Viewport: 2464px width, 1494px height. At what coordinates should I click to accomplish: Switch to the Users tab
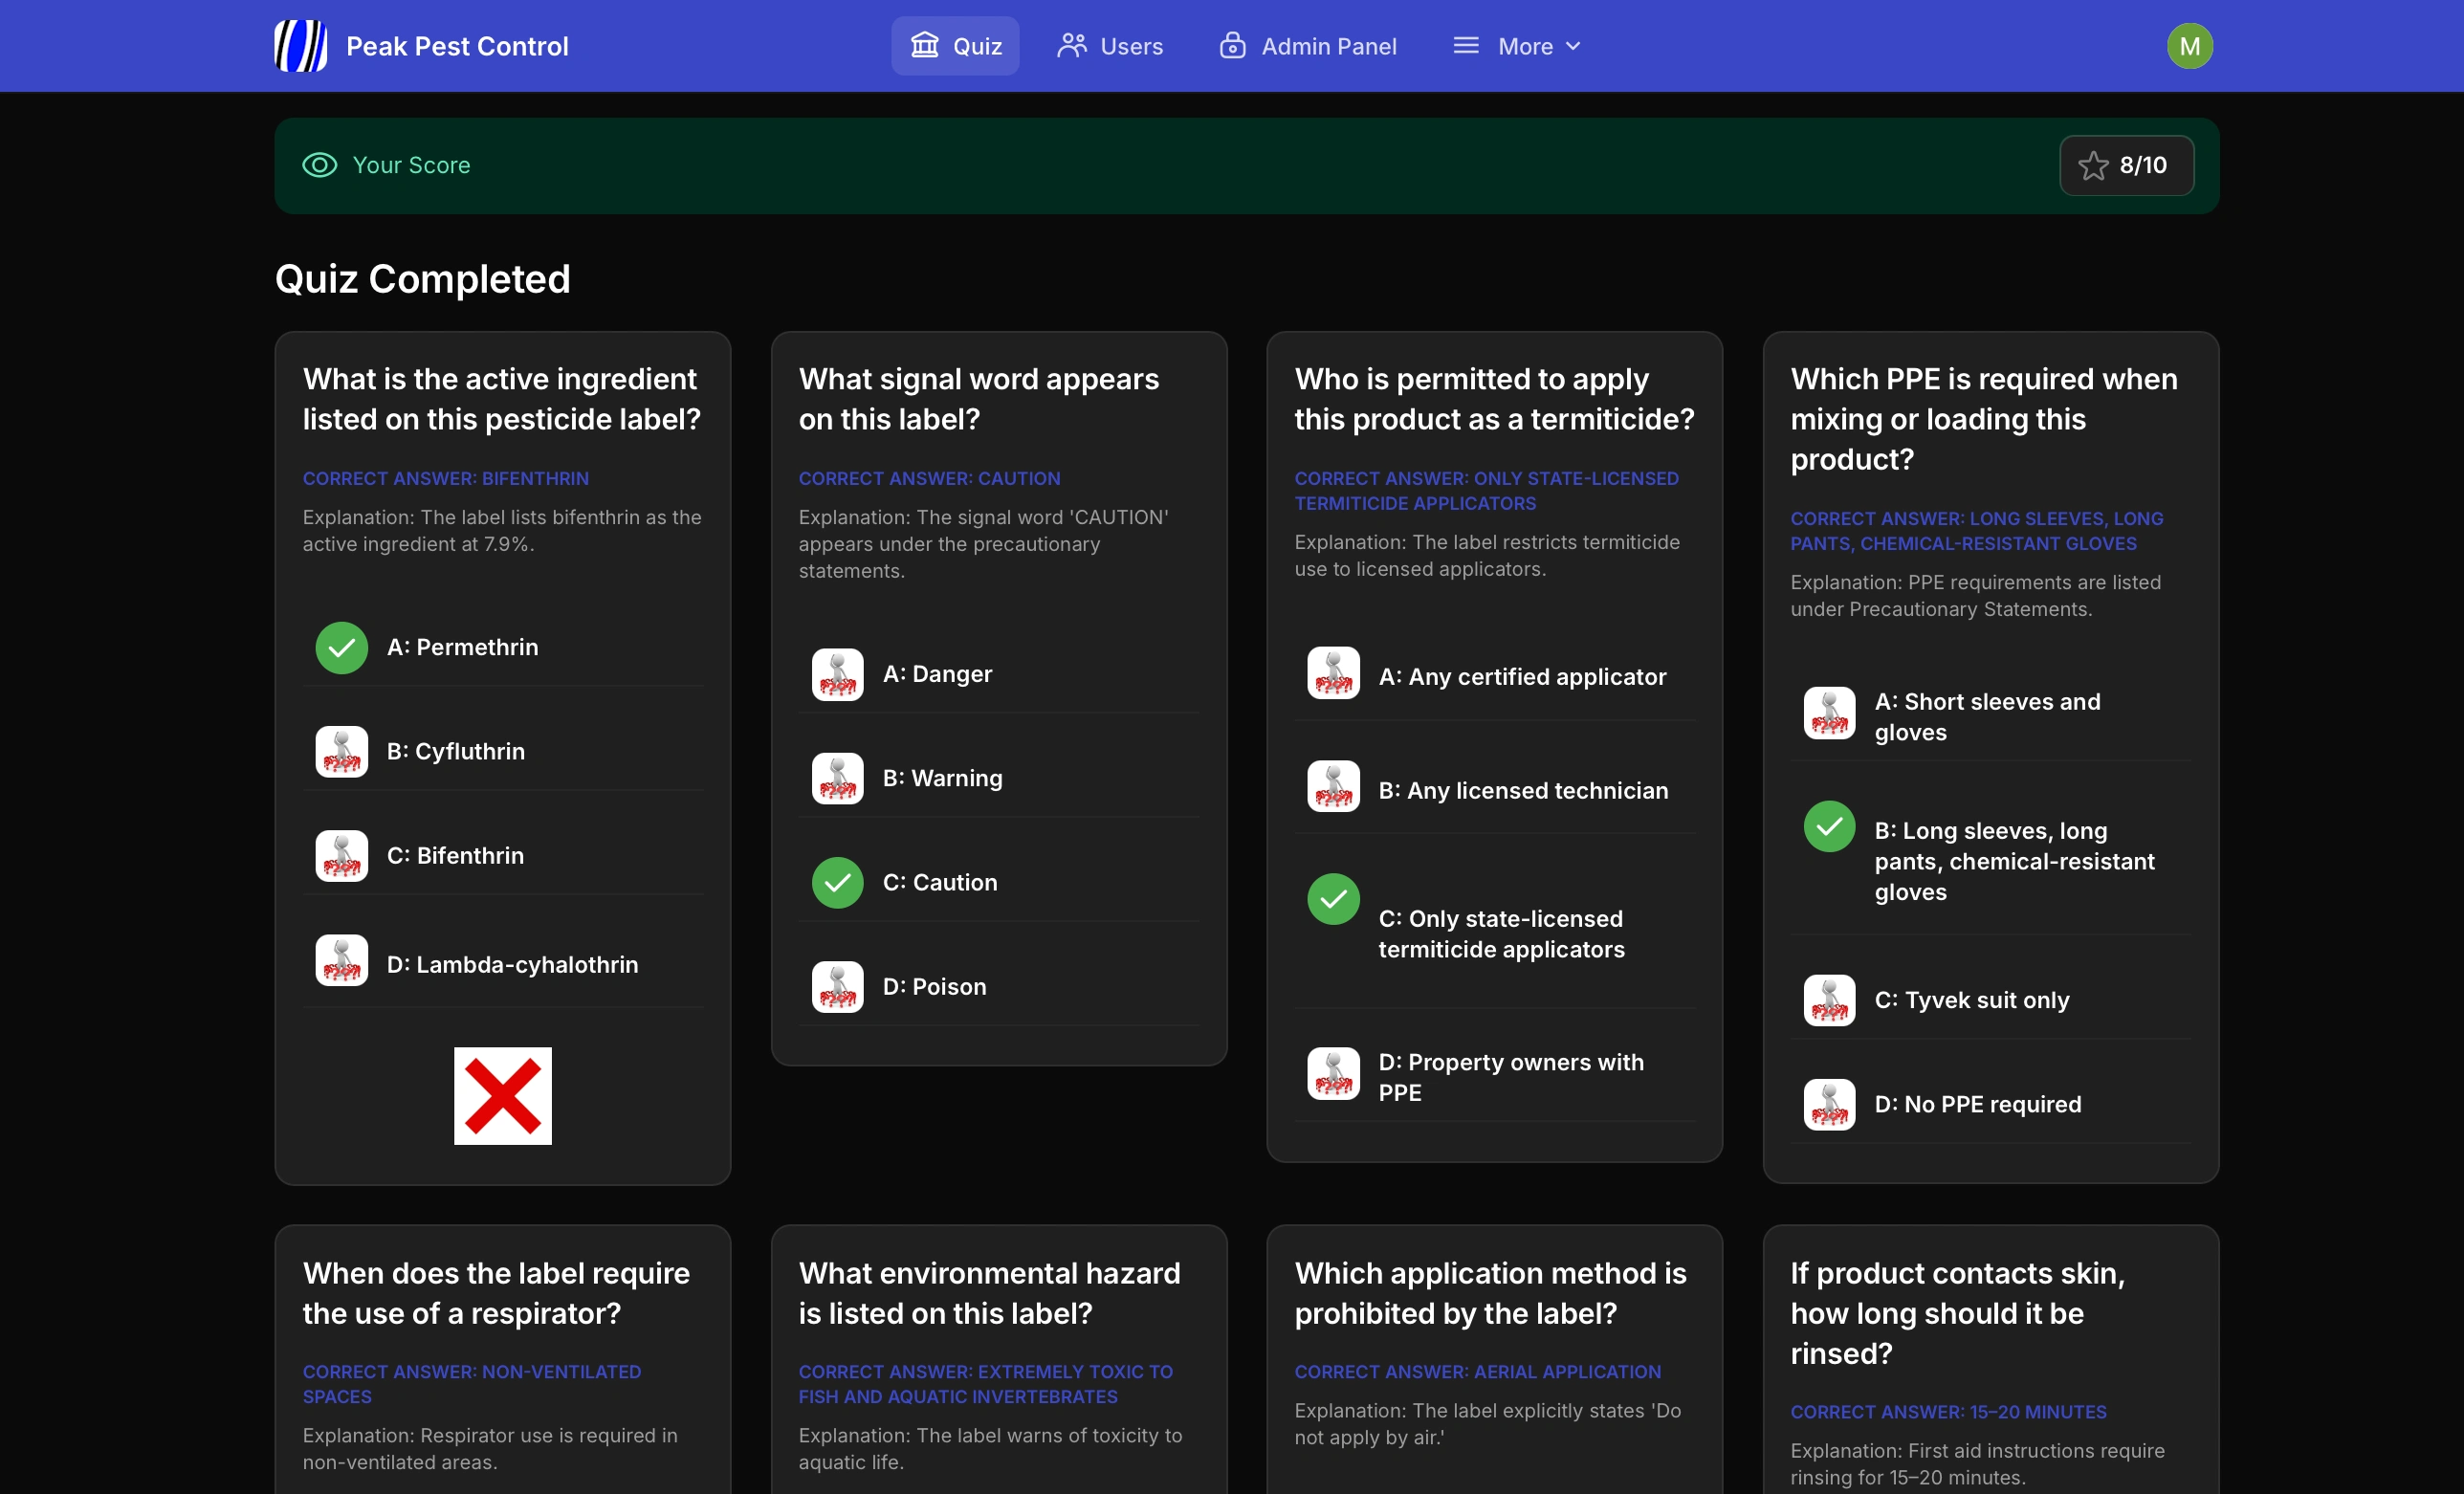tap(1110, 46)
